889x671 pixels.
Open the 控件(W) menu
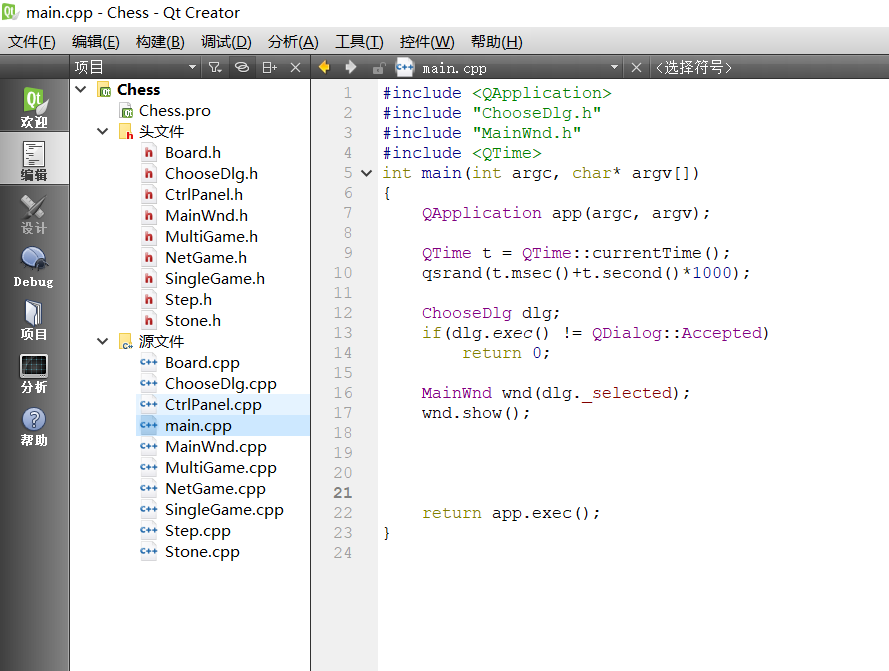[427, 42]
